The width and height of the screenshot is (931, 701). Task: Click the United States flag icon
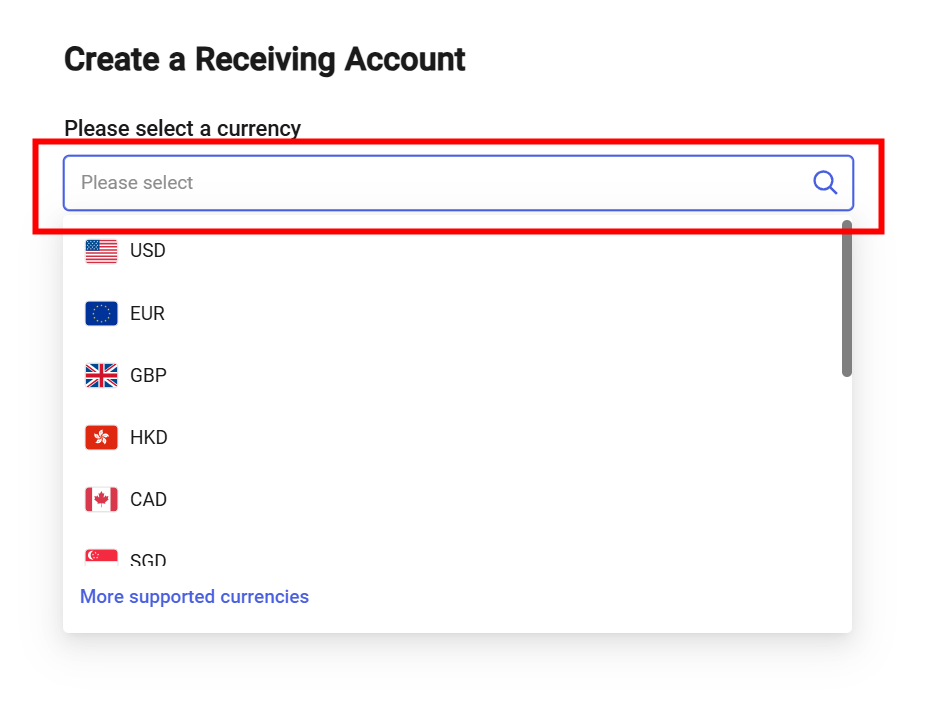coord(101,251)
